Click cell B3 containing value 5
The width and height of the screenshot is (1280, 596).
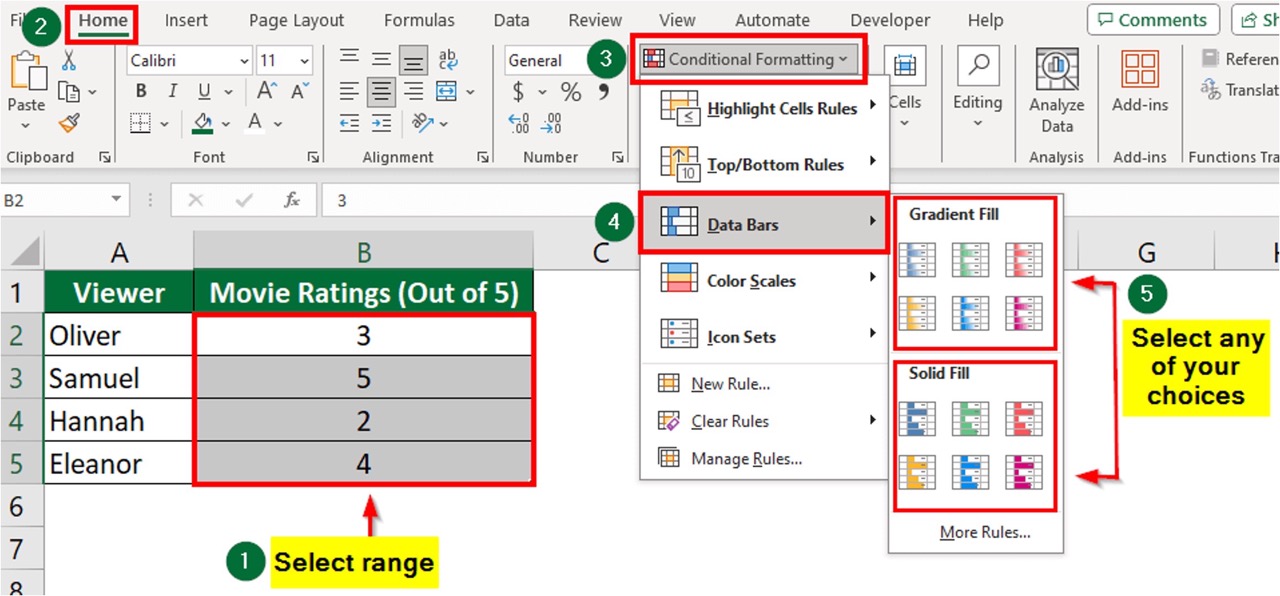coord(363,378)
